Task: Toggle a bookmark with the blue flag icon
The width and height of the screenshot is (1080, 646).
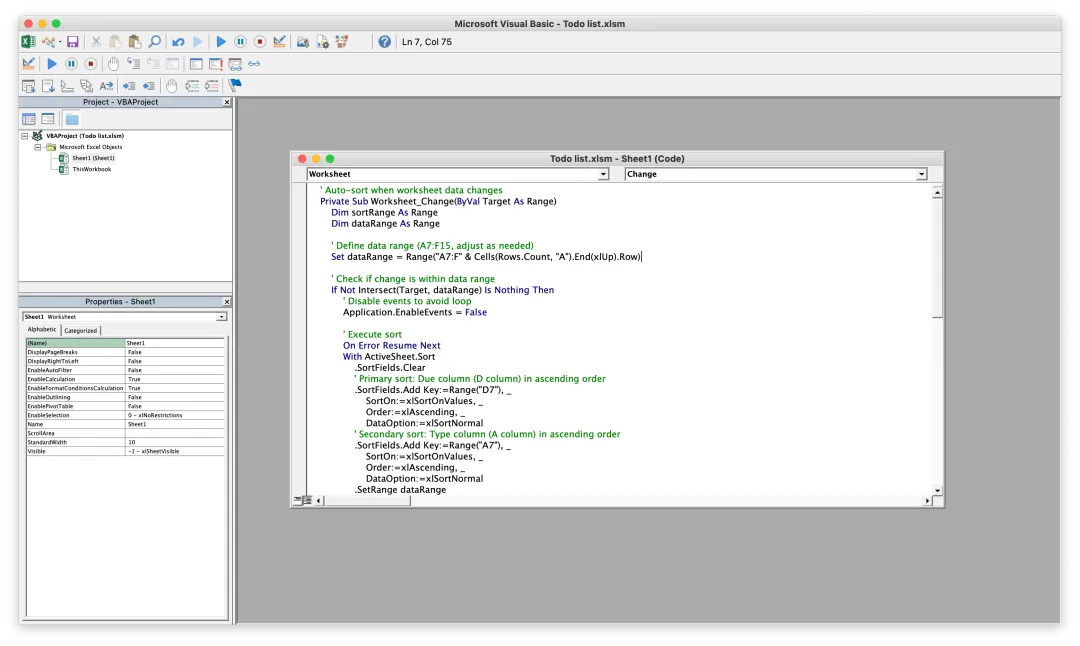Action: 235,85
